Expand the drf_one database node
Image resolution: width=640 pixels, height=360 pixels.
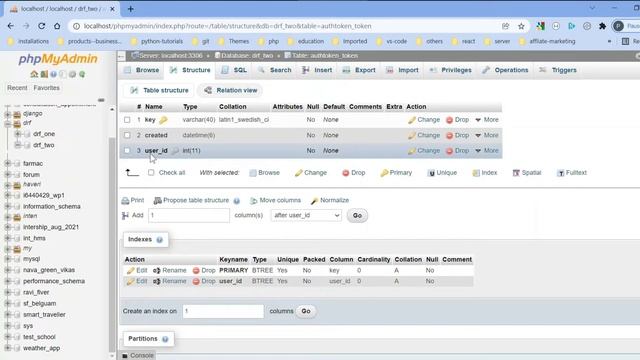pyautogui.click(x=18, y=134)
